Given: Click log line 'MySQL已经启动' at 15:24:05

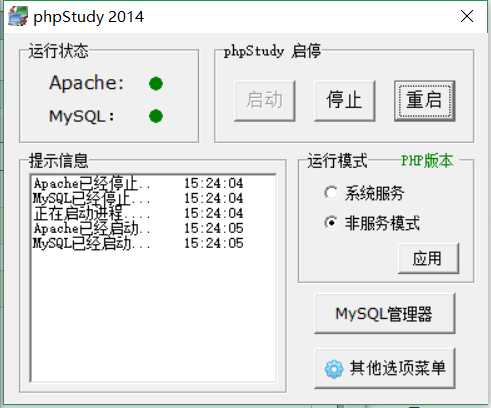Looking at the screenshot, I should click(138, 243).
